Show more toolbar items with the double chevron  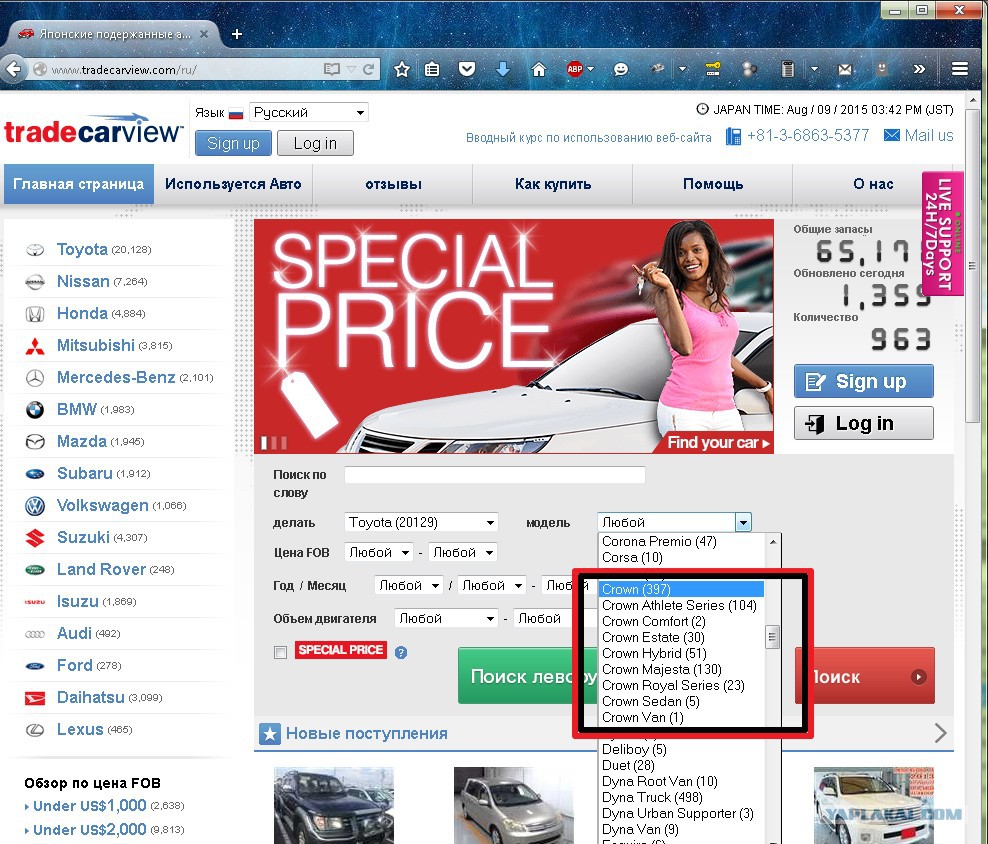coord(919,69)
